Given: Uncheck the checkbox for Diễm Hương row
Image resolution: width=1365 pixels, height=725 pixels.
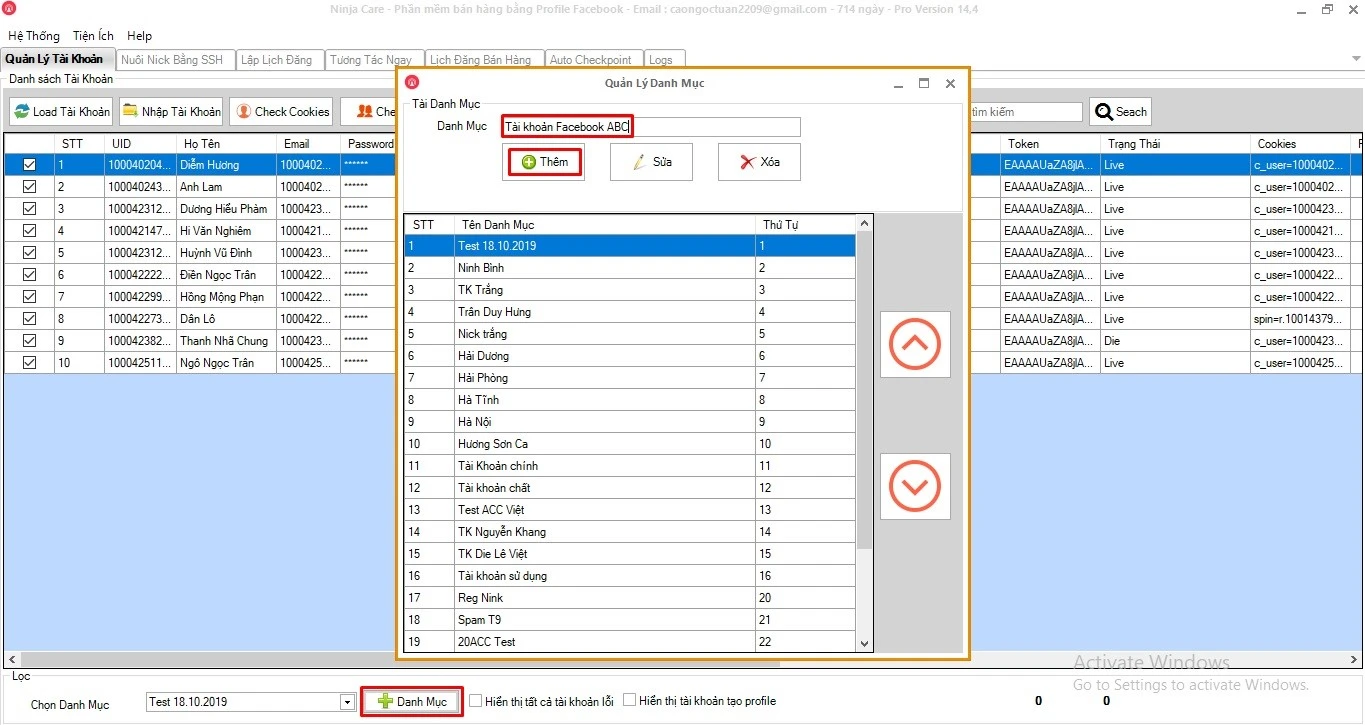Looking at the screenshot, I should 29,165.
